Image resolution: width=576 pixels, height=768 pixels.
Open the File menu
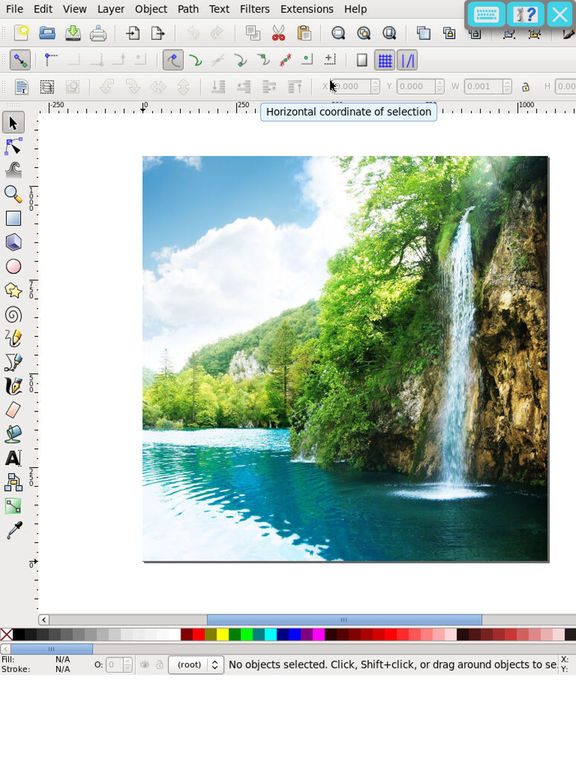pyautogui.click(x=14, y=9)
